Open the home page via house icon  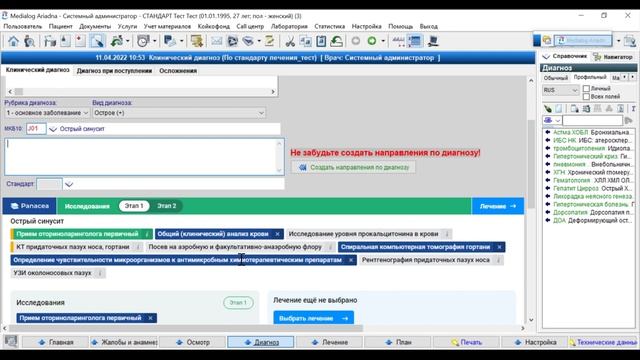(x=13, y=41)
